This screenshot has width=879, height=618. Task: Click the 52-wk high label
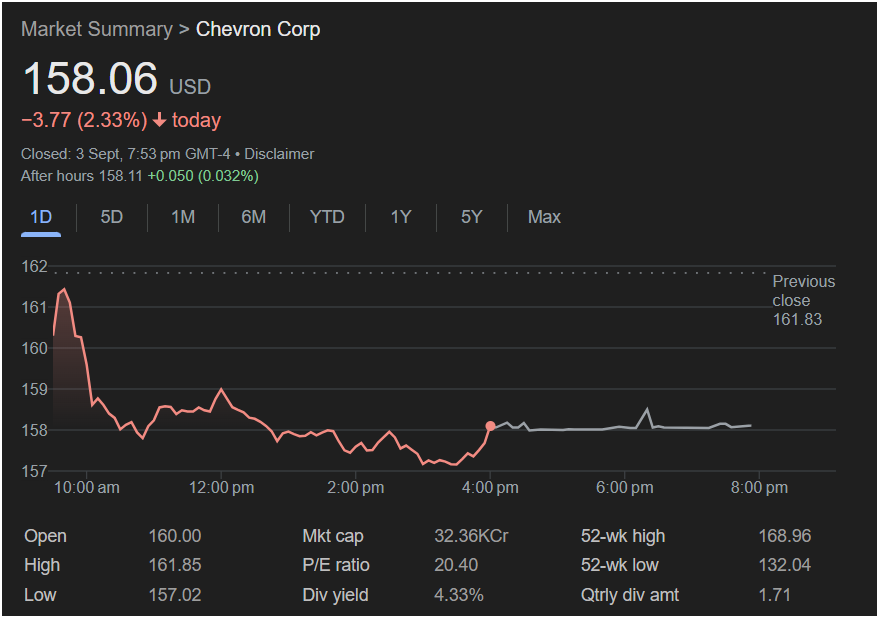623,536
